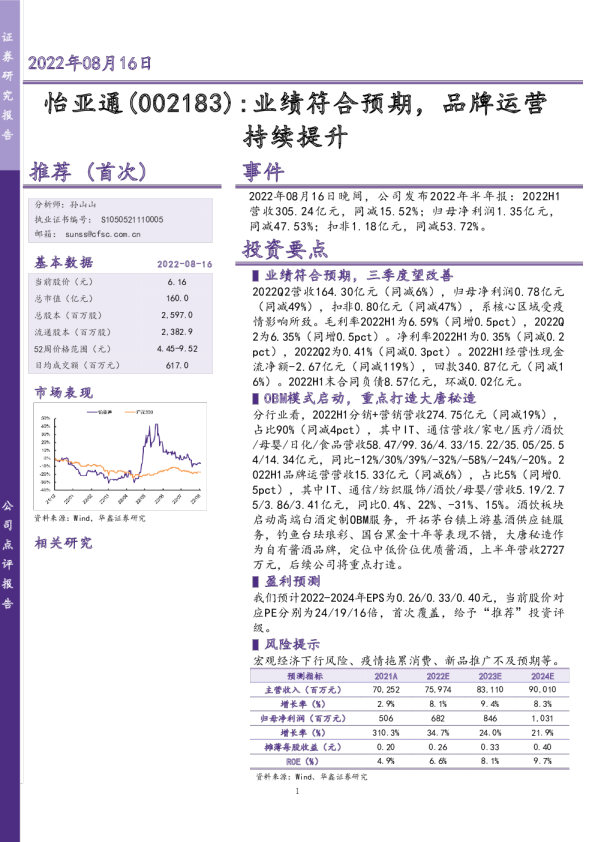
Task: Select total share capital value 2,597.0
Action: pyautogui.click(x=177, y=315)
